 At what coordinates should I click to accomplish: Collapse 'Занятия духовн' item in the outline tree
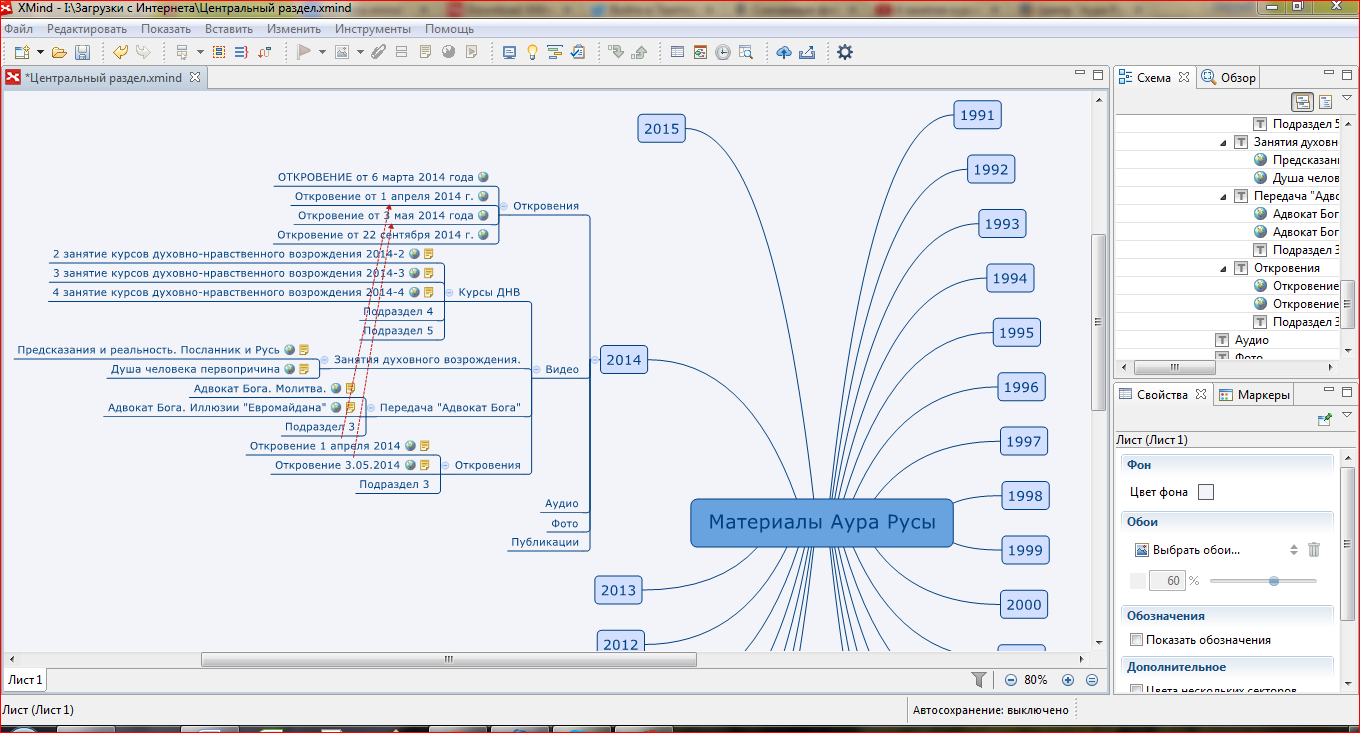coord(1223,142)
